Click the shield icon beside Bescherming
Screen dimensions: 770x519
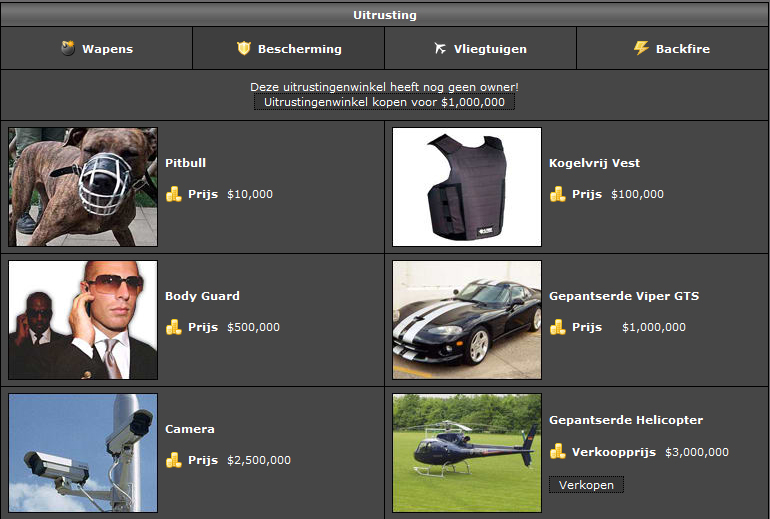[243, 48]
